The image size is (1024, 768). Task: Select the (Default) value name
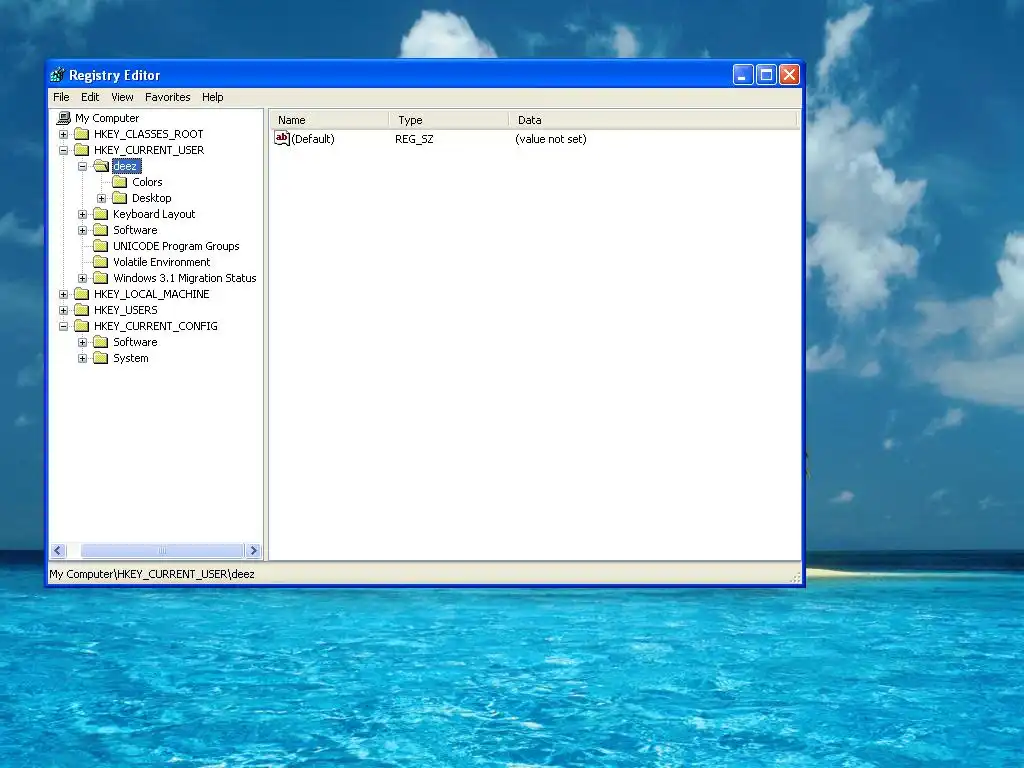313,139
